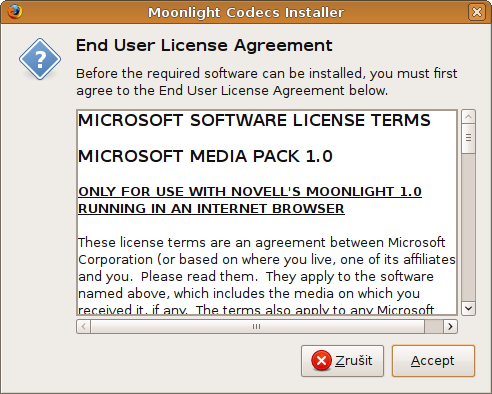Click the horizontal scrollbar right arrow

(450, 326)
